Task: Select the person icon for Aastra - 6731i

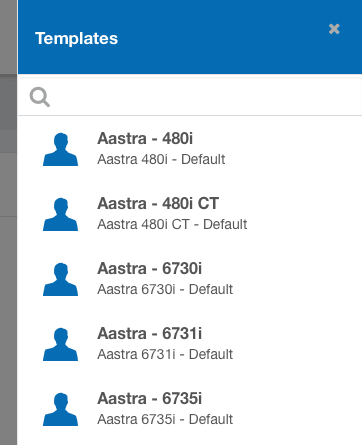Action: (60, 344)
